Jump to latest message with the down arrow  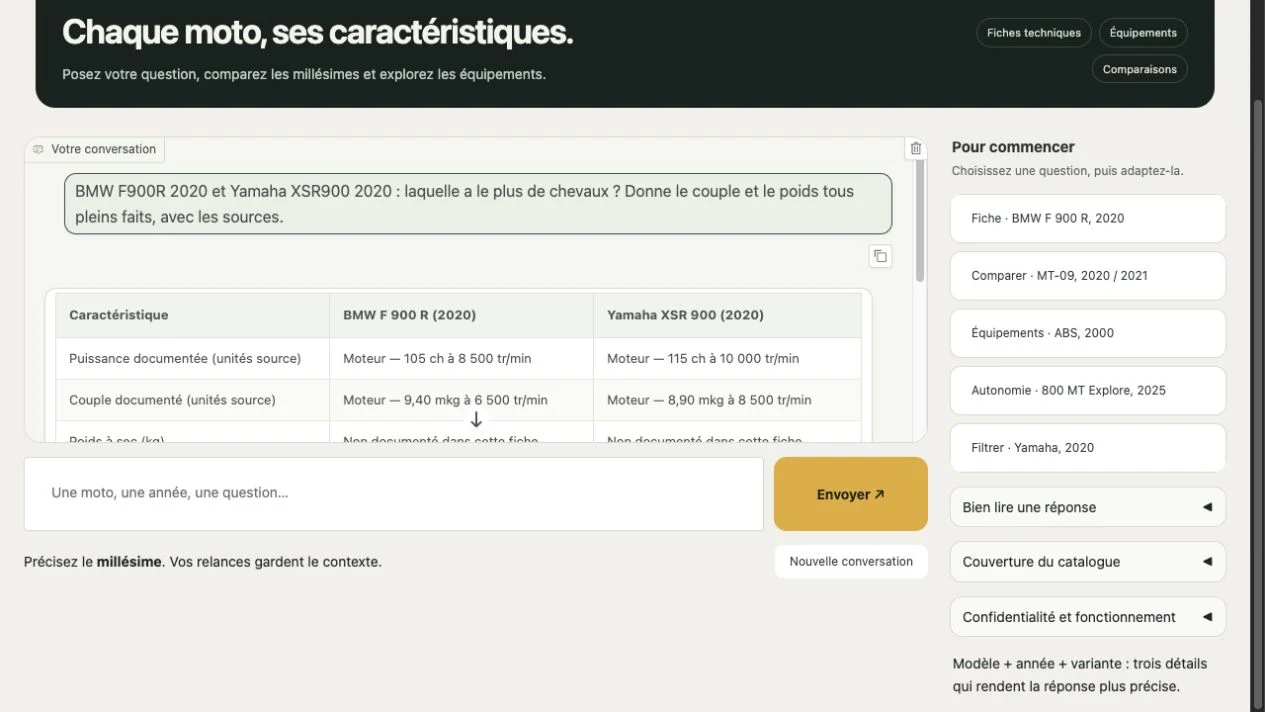[476, 420]
